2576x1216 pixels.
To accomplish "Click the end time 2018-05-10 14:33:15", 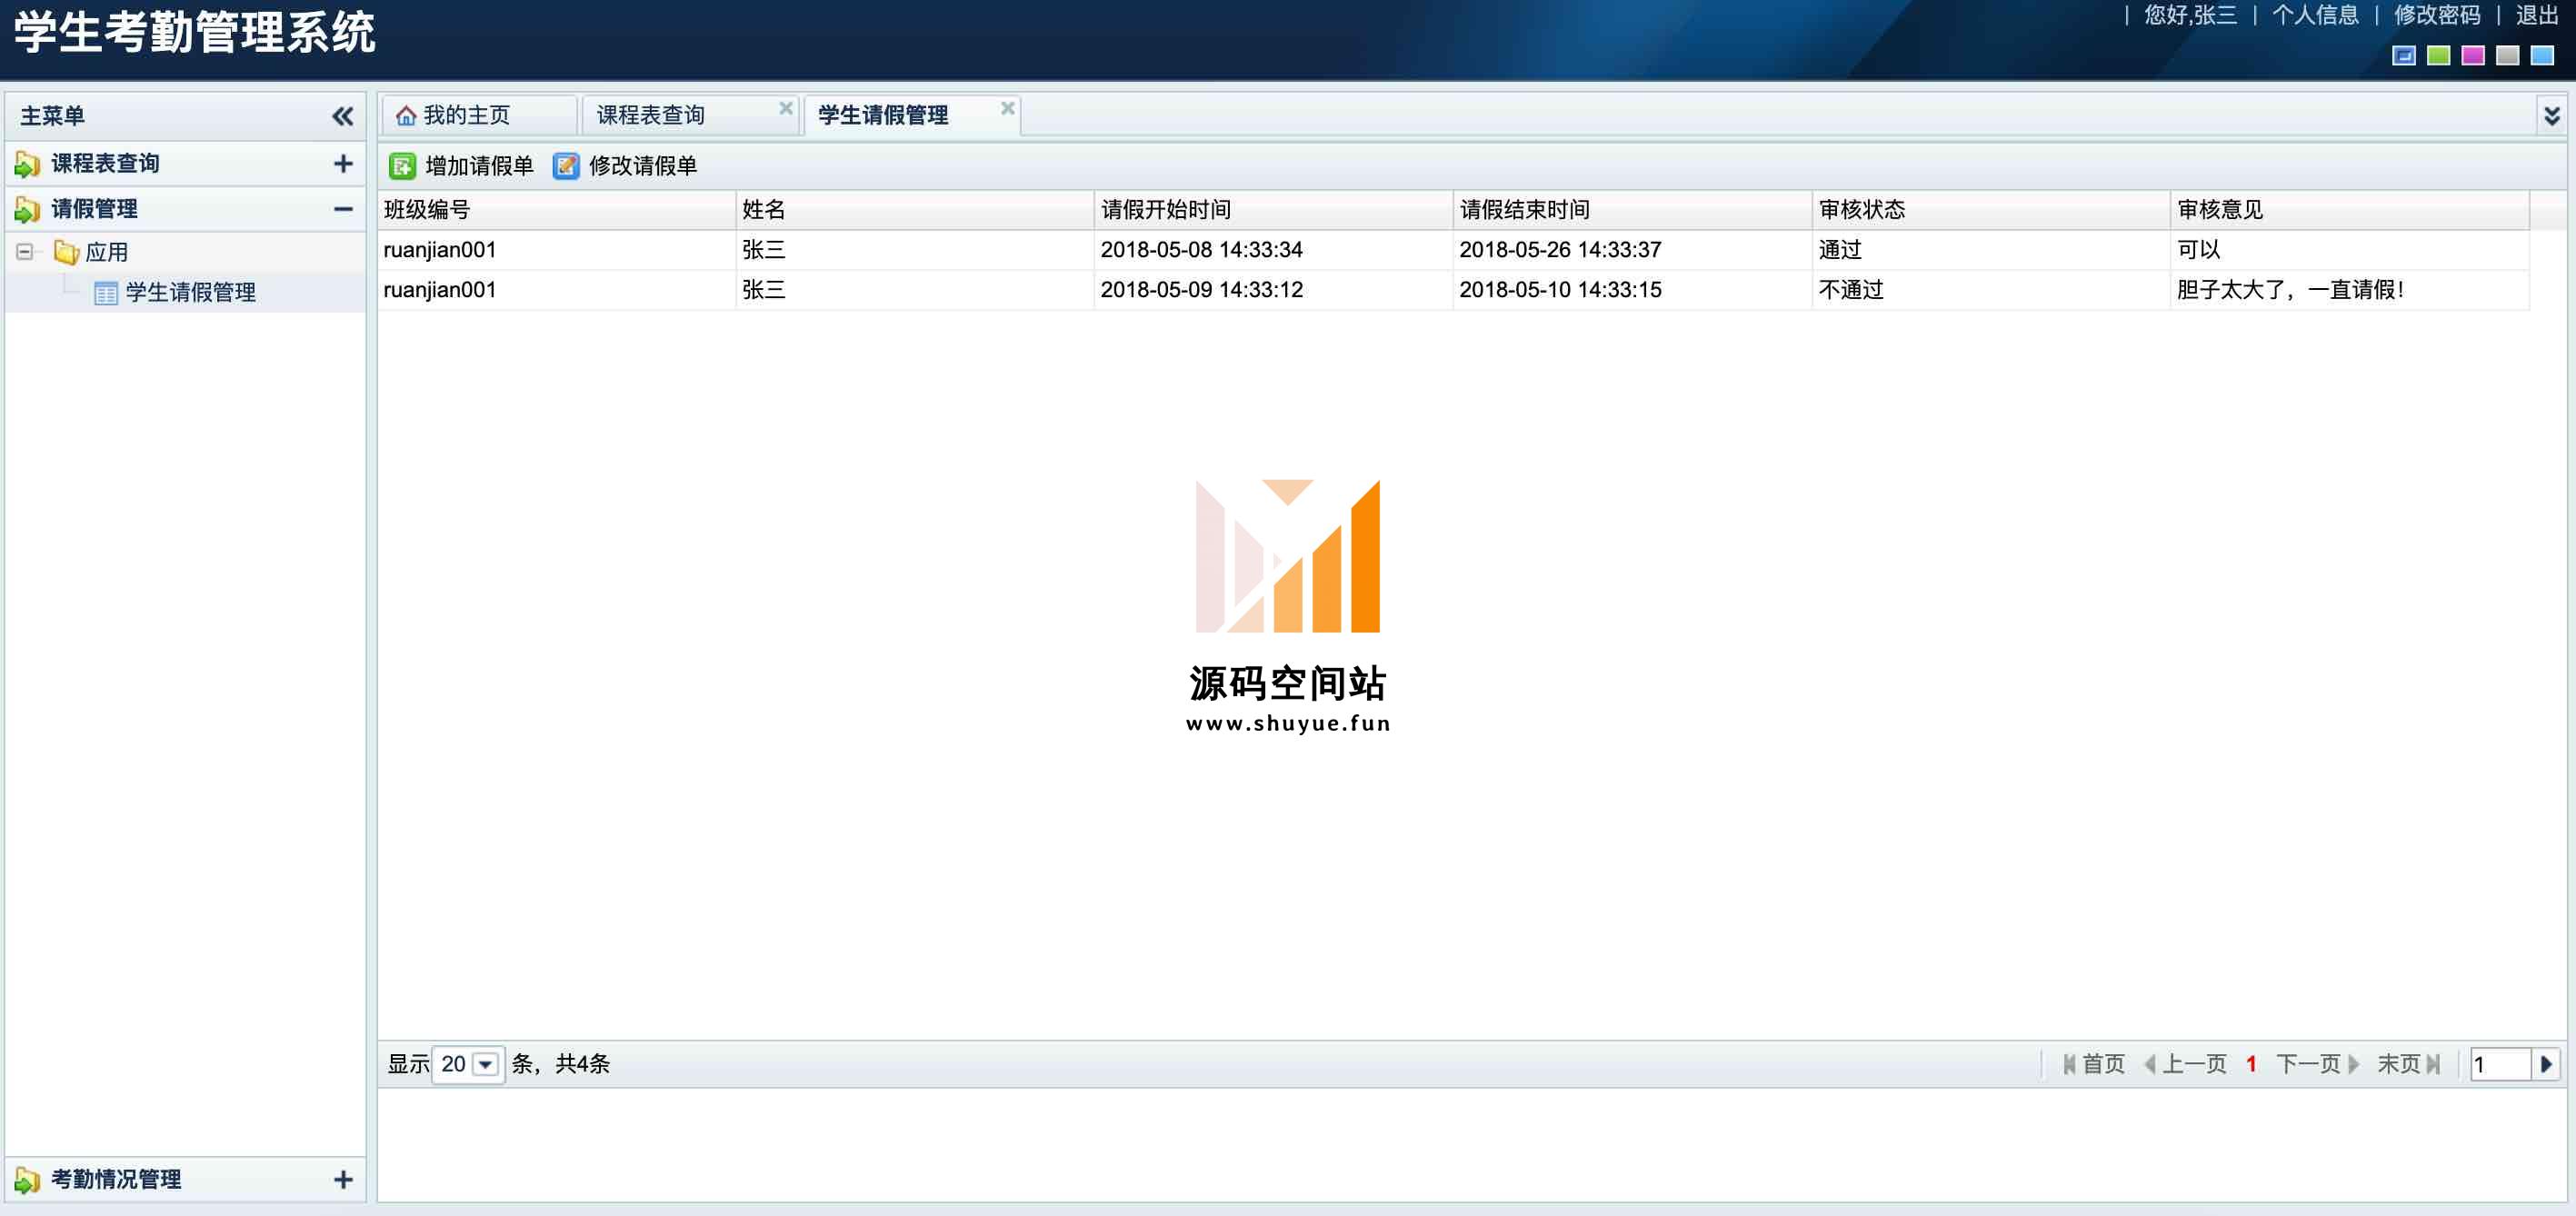I will coord(1560,290).
